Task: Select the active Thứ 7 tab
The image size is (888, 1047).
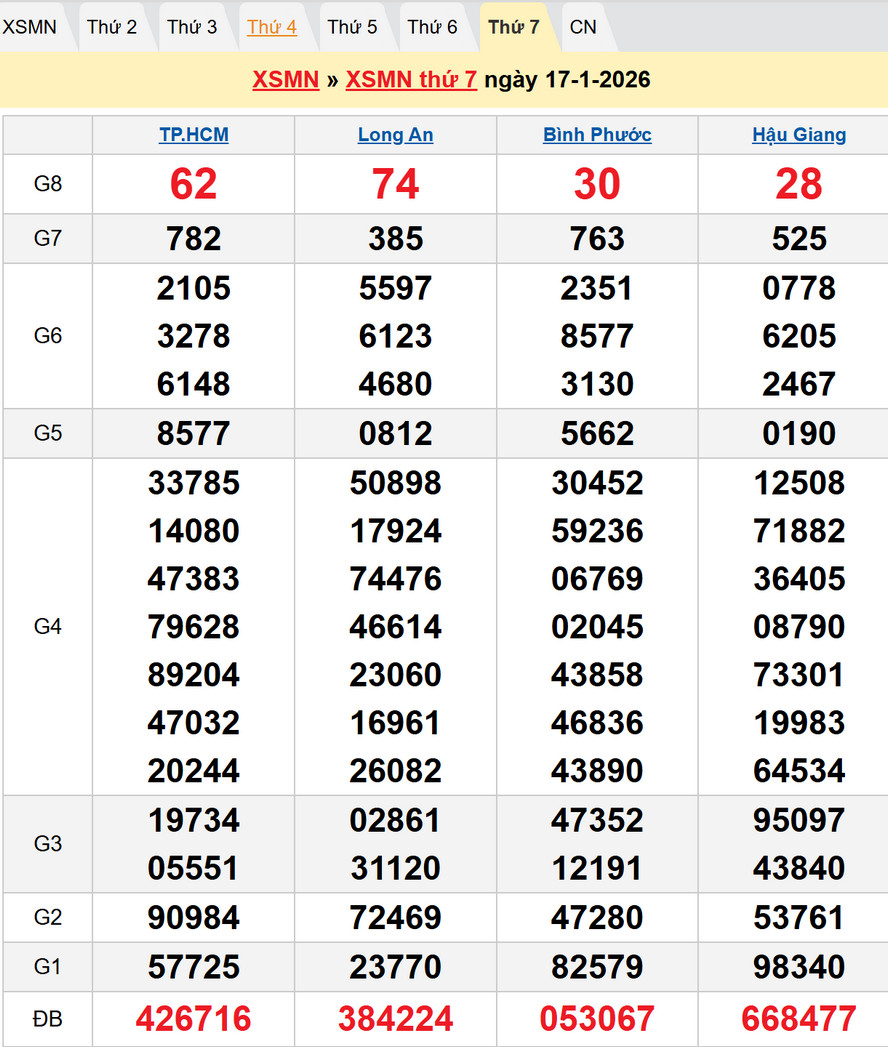Action: 513,27
